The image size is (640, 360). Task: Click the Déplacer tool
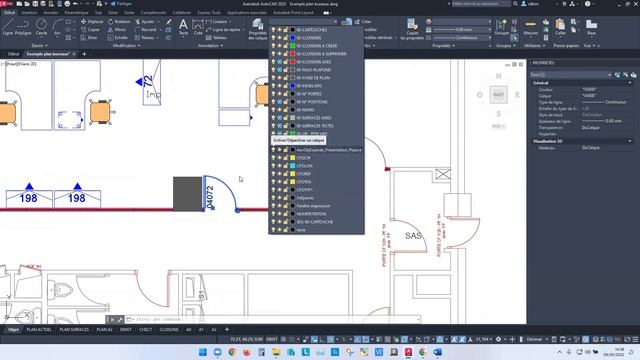click(x=92, y=22)
